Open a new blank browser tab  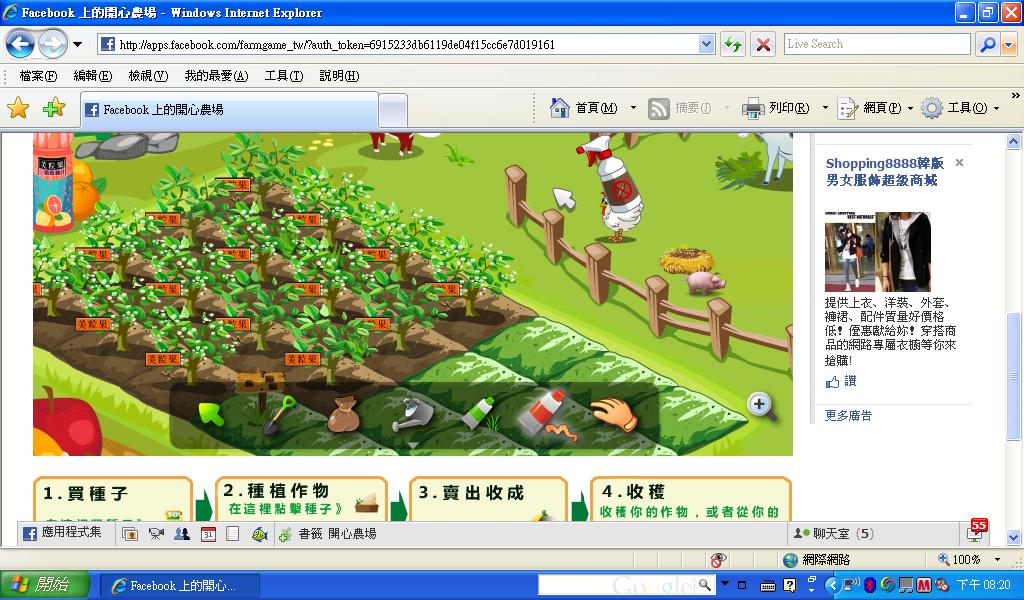392,110
